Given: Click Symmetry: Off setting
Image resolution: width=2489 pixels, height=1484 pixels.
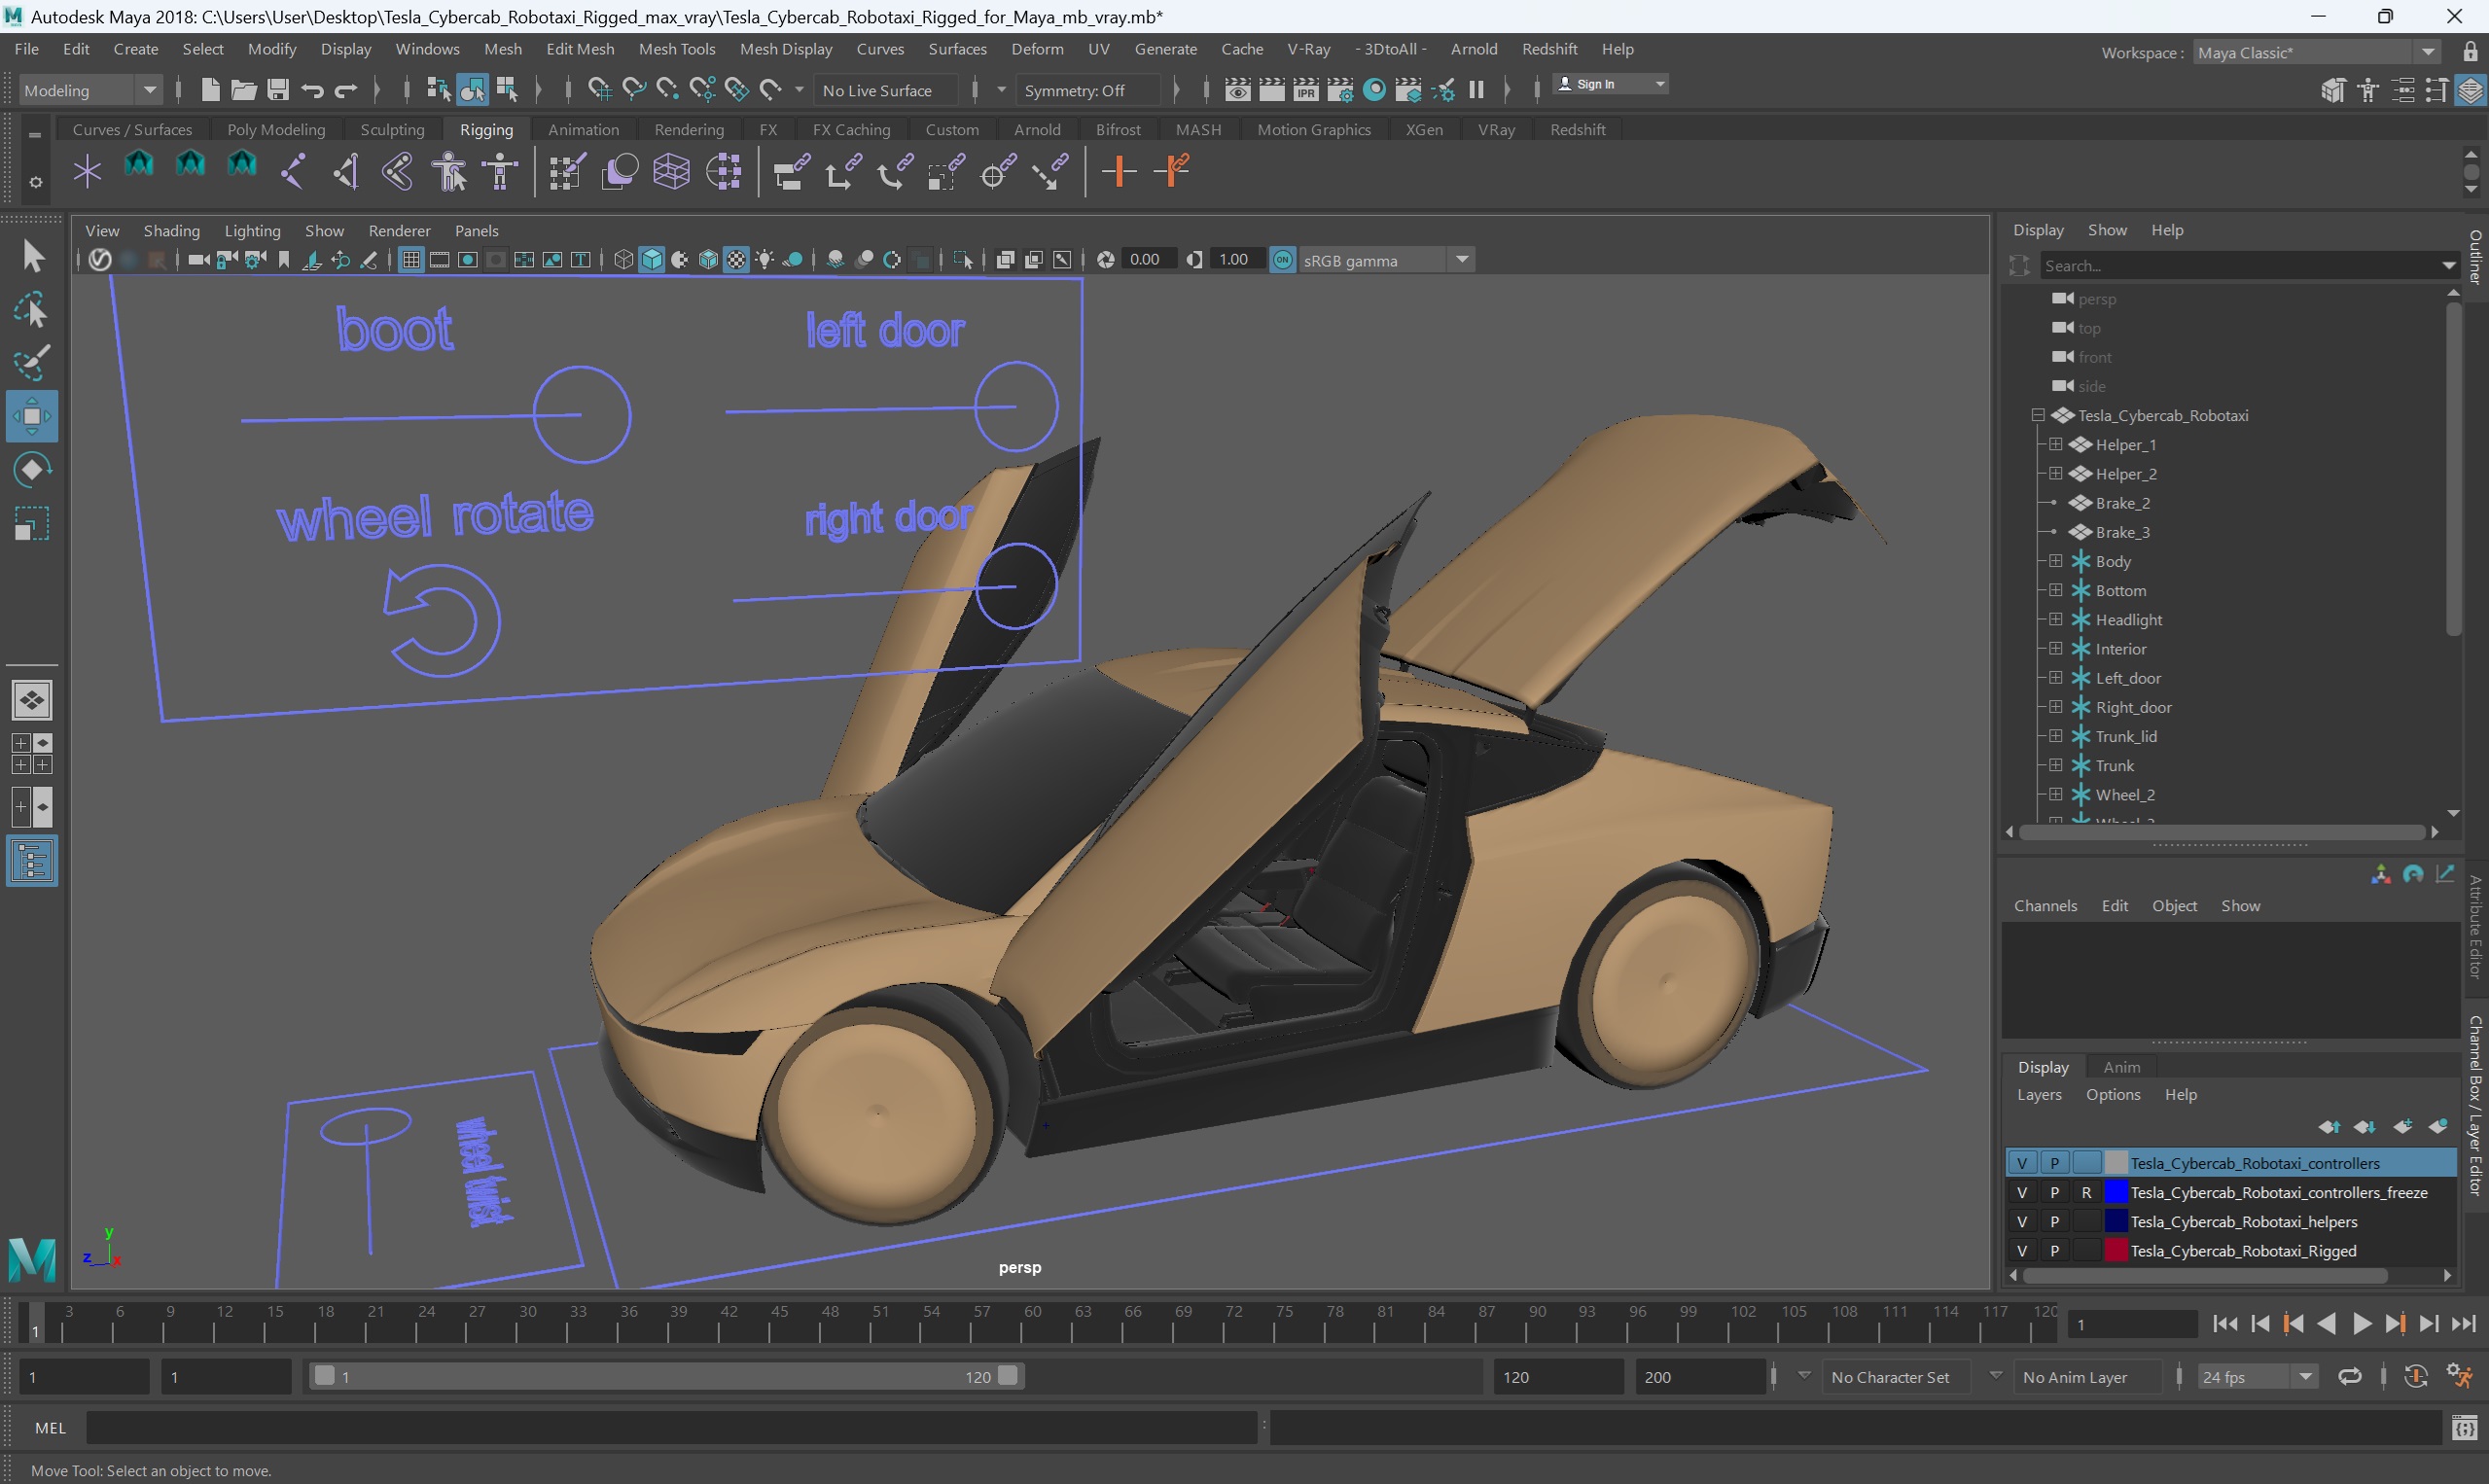Looking at the screenshot, I should 1087,90.
